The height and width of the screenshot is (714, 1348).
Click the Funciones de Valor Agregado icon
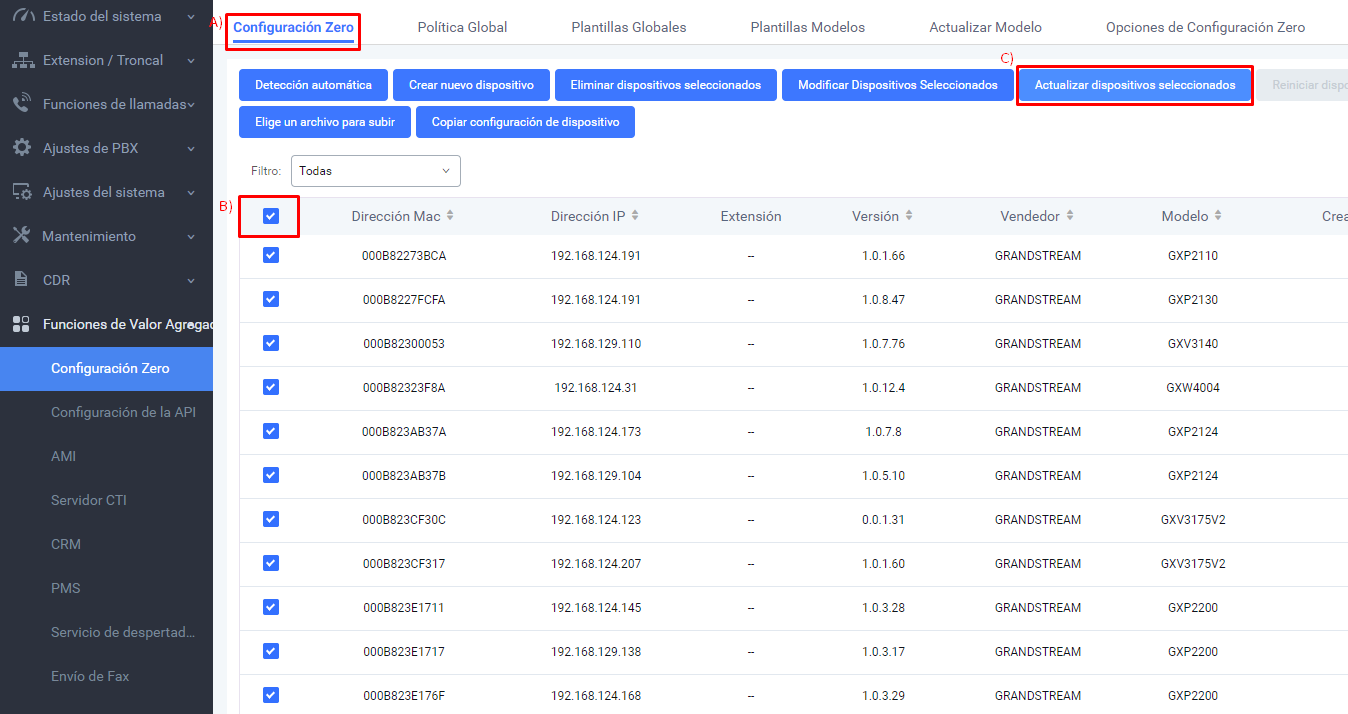pyautogui.click(x=21, y=324)
